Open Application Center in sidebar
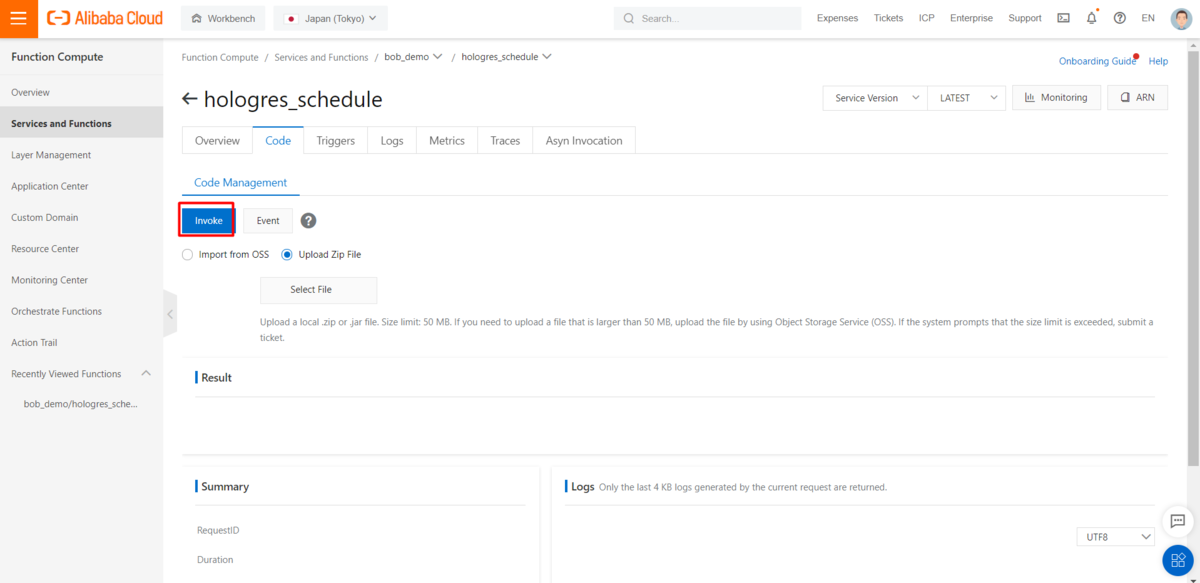This screenshot has width=1200, height=583. point(81,186)
